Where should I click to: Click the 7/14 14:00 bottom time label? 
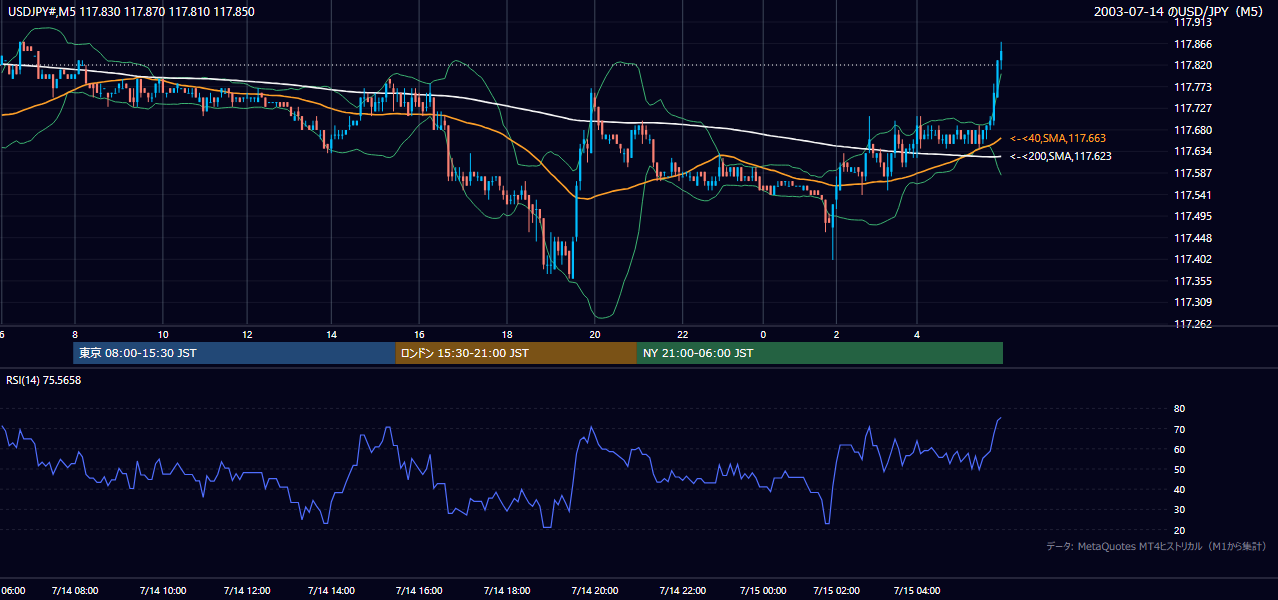tap(330, 590)
